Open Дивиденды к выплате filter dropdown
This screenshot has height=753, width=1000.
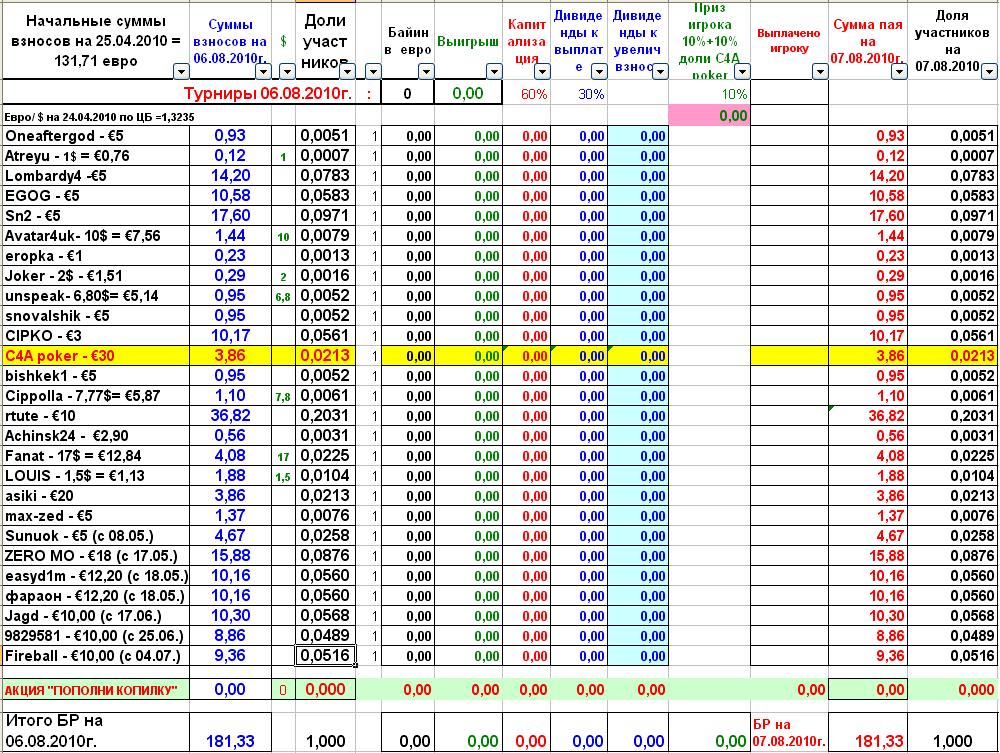(599, 71)
